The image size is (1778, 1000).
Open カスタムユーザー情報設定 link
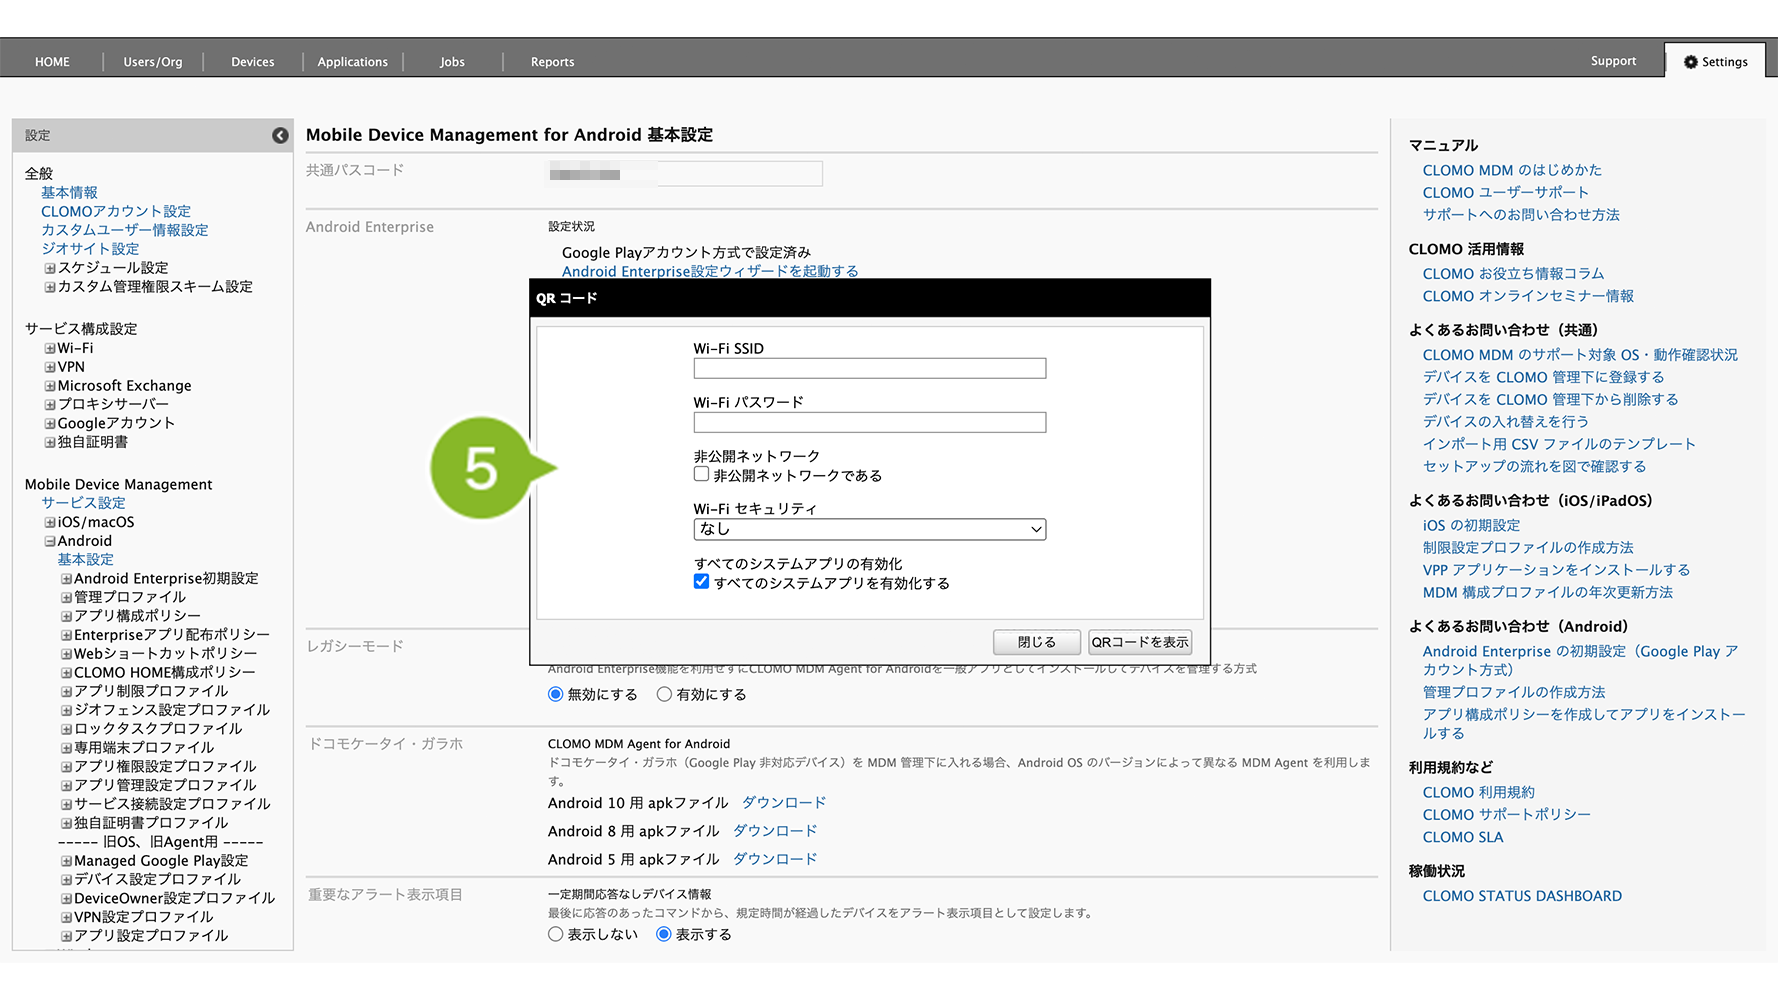(125, 230)
